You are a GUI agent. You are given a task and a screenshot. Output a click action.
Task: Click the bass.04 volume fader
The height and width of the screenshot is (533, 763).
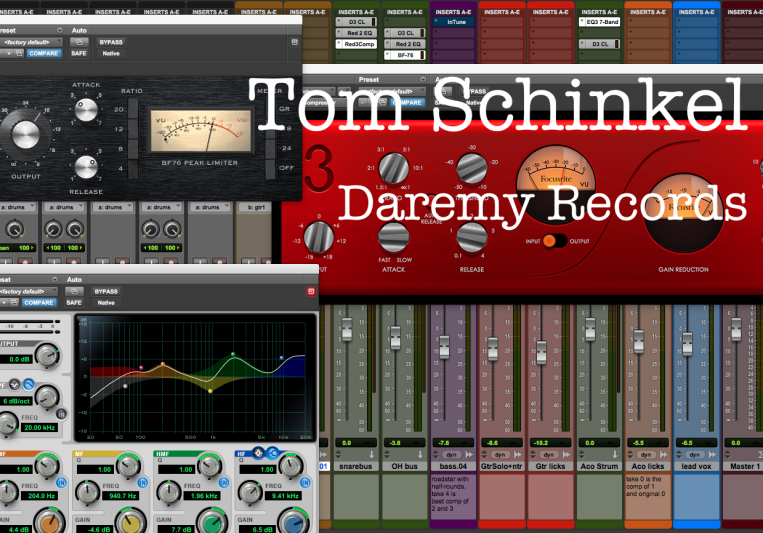click(x=444, y=348)
